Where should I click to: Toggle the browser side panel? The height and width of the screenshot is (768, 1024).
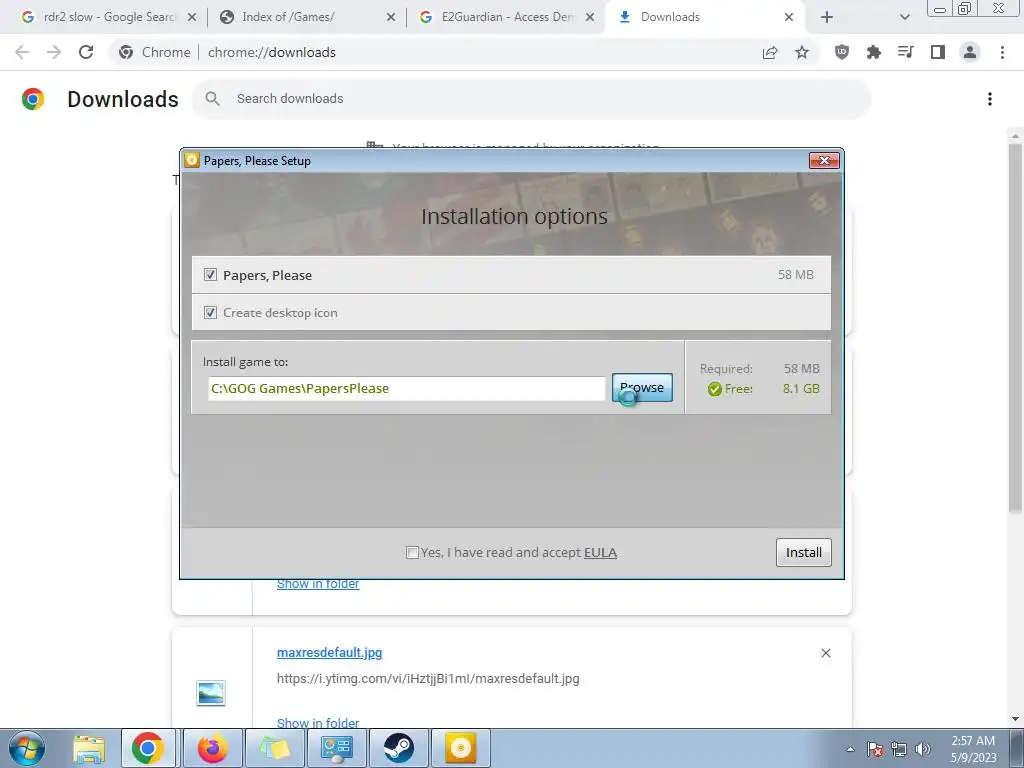[938, 52]
